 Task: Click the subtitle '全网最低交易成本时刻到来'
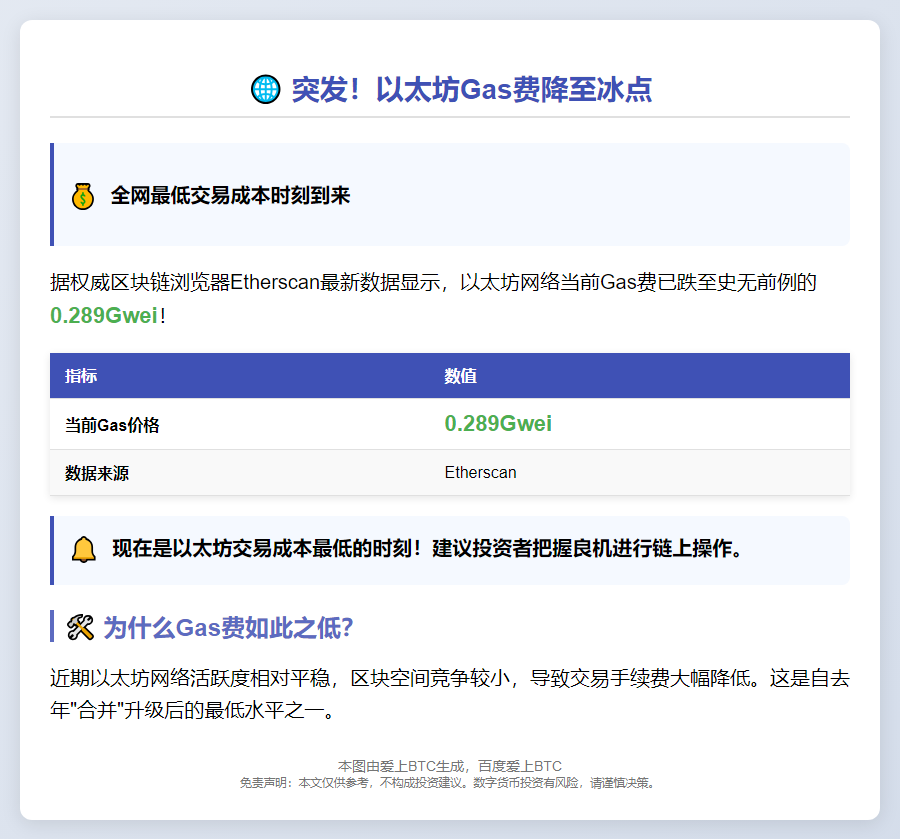click(x=230, y=196)
